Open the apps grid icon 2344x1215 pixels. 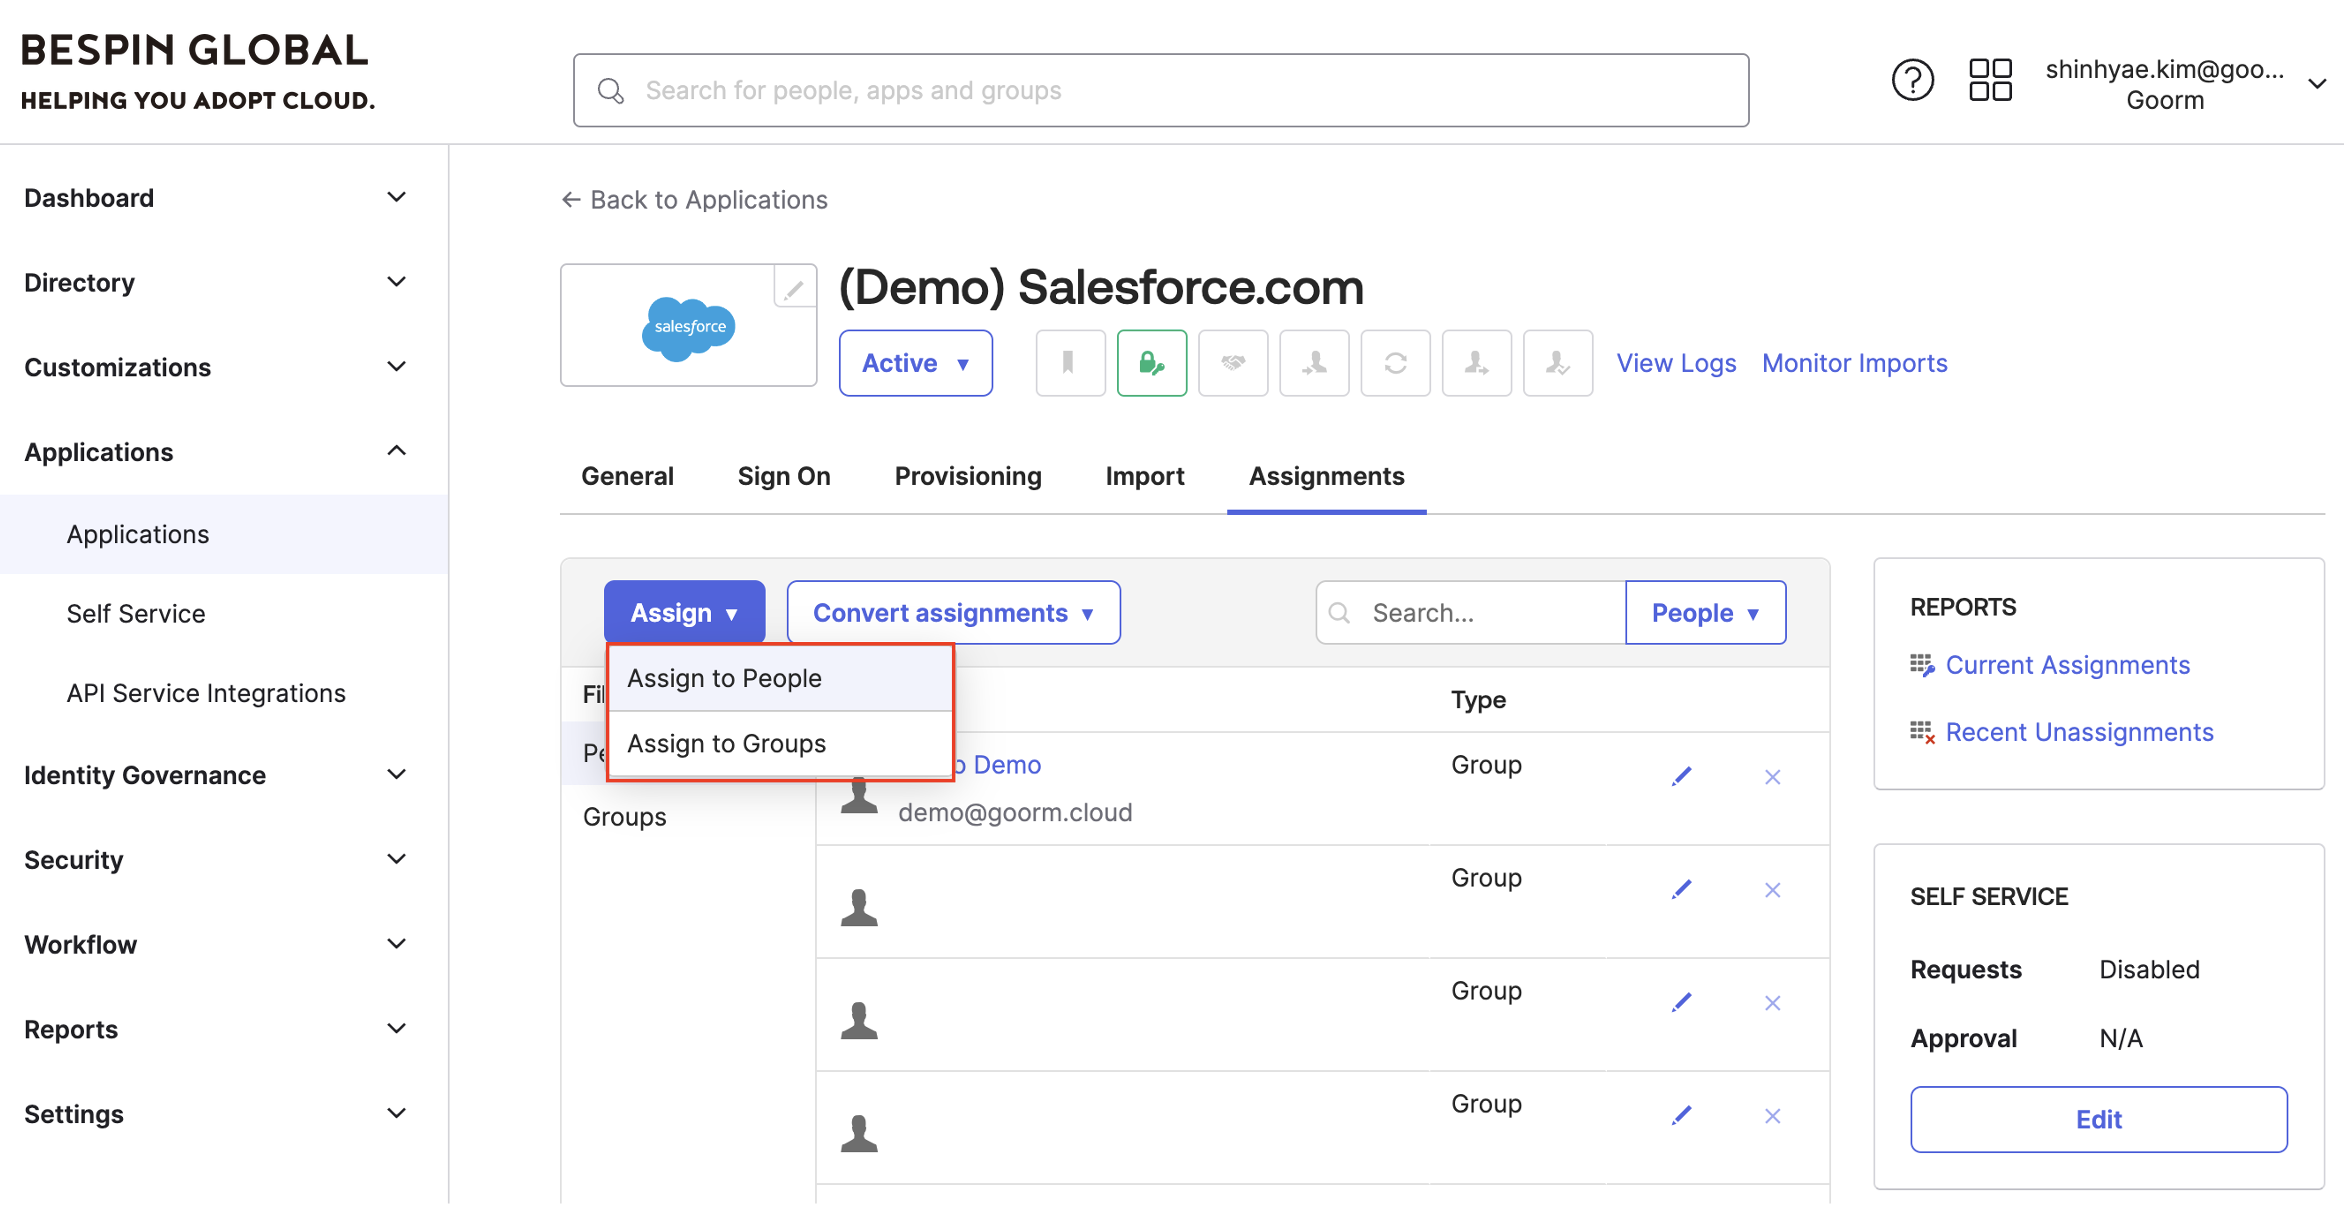(1990, 80)
